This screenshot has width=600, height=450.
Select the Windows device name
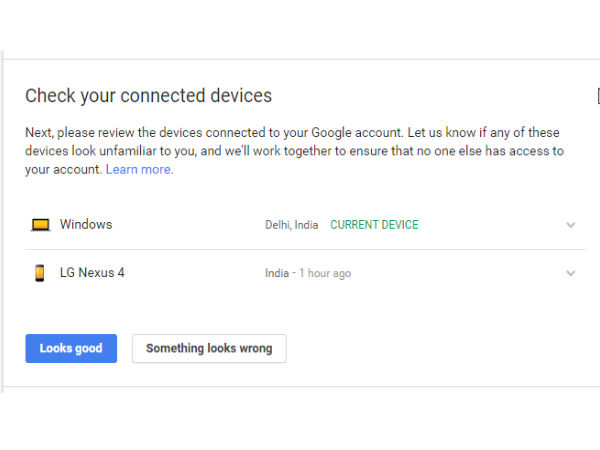coord(86,225)
